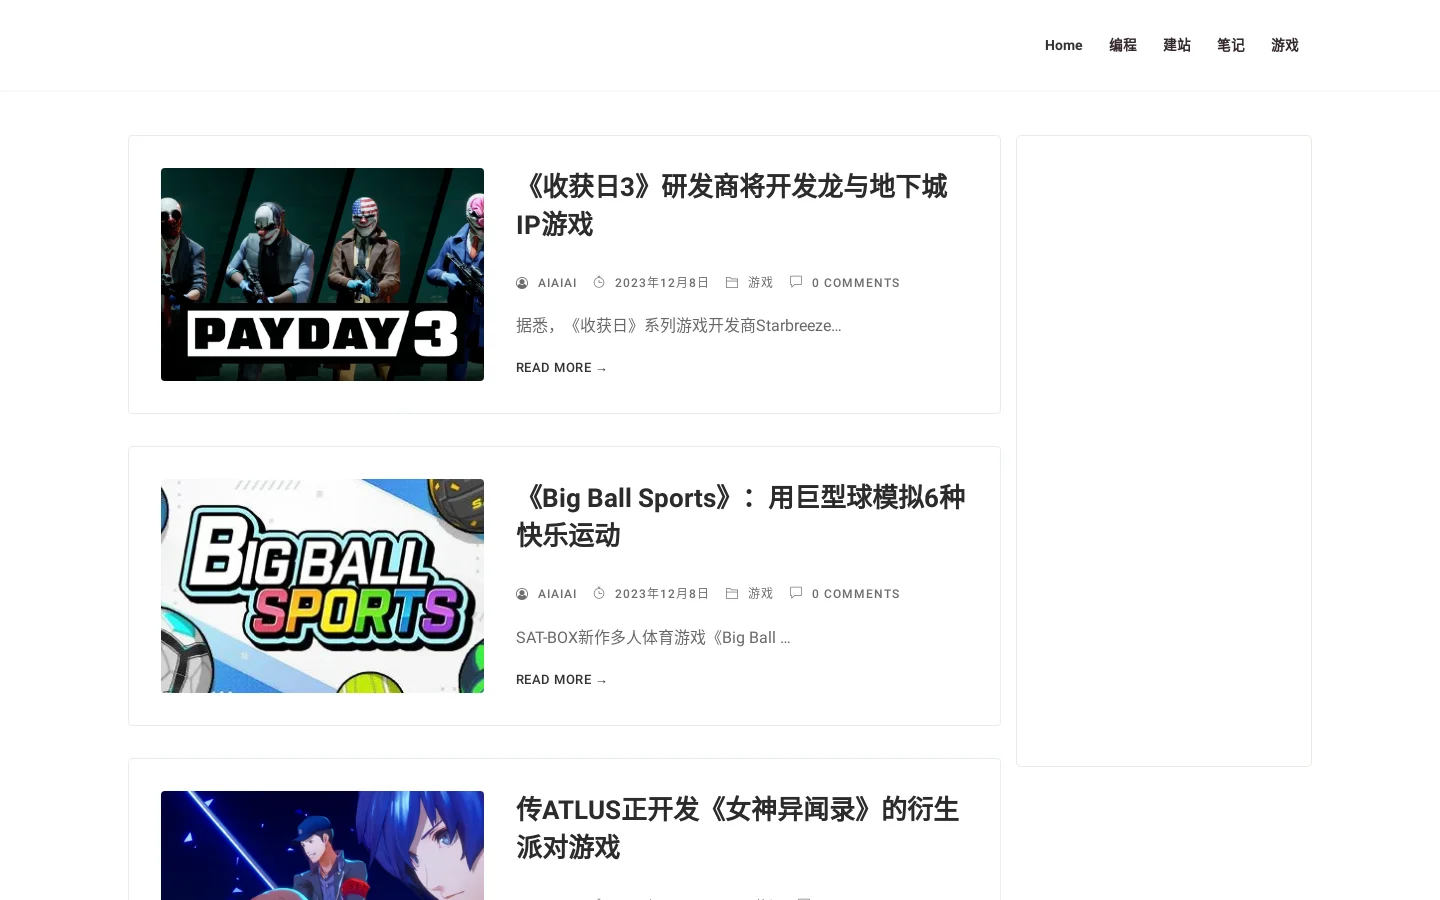The height and width of the screenshot is (900, 1440).
Task: Open article 传ATLUS正开发《女神异闻录》的衍生派对游戏
Action: tap(738, 828)
